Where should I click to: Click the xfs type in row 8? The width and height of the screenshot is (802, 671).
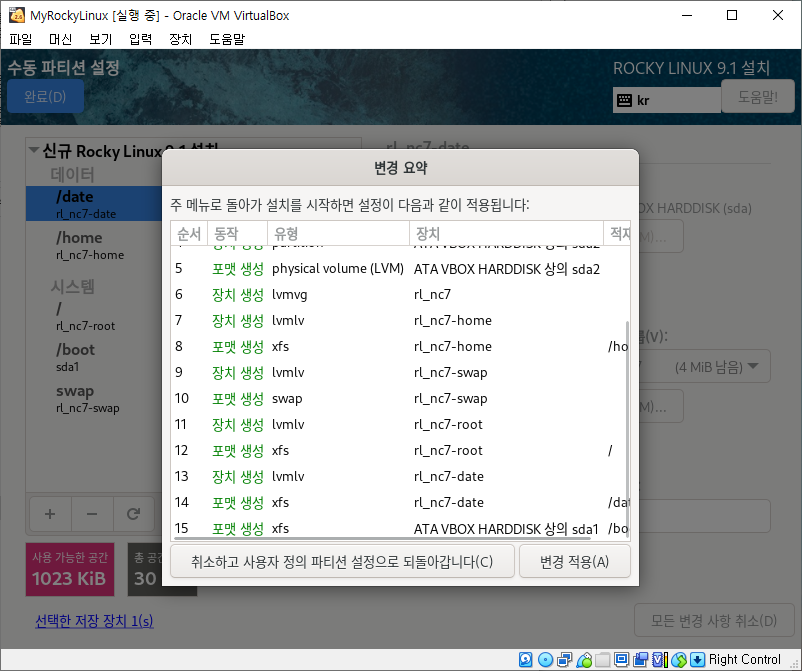pos(280,347)
